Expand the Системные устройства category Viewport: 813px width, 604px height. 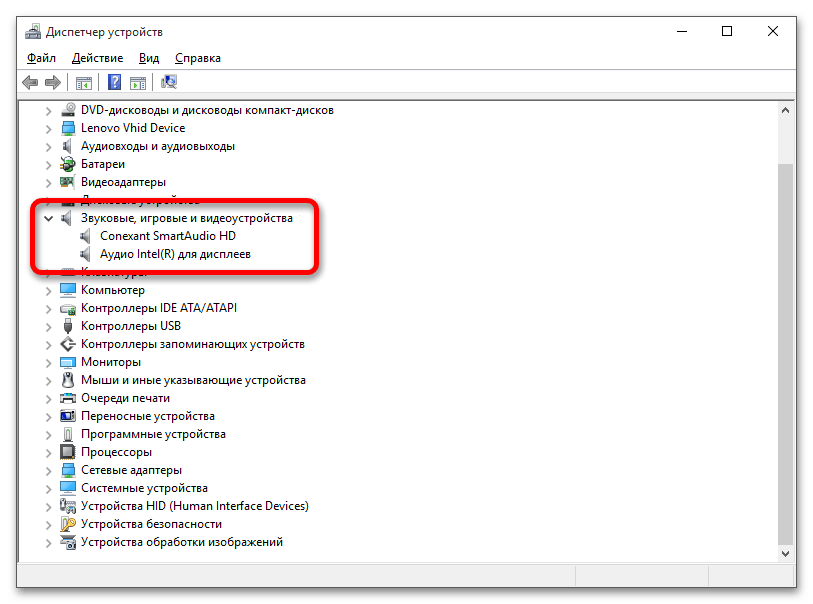pos(48,489)
